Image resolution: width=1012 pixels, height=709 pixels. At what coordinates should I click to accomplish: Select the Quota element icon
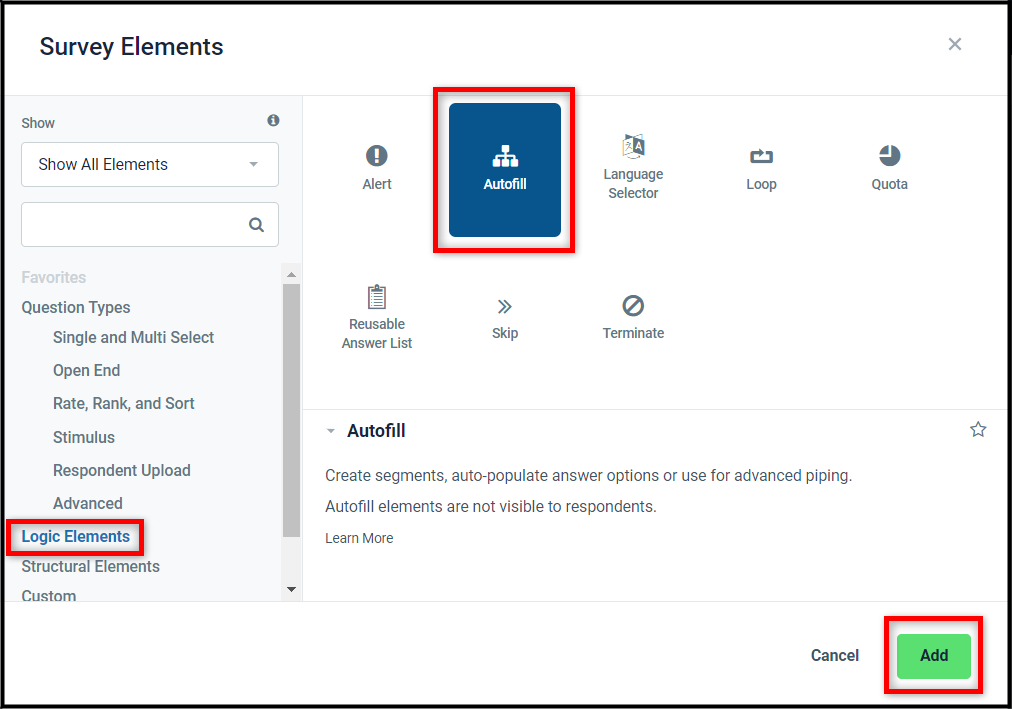[889, 168]
